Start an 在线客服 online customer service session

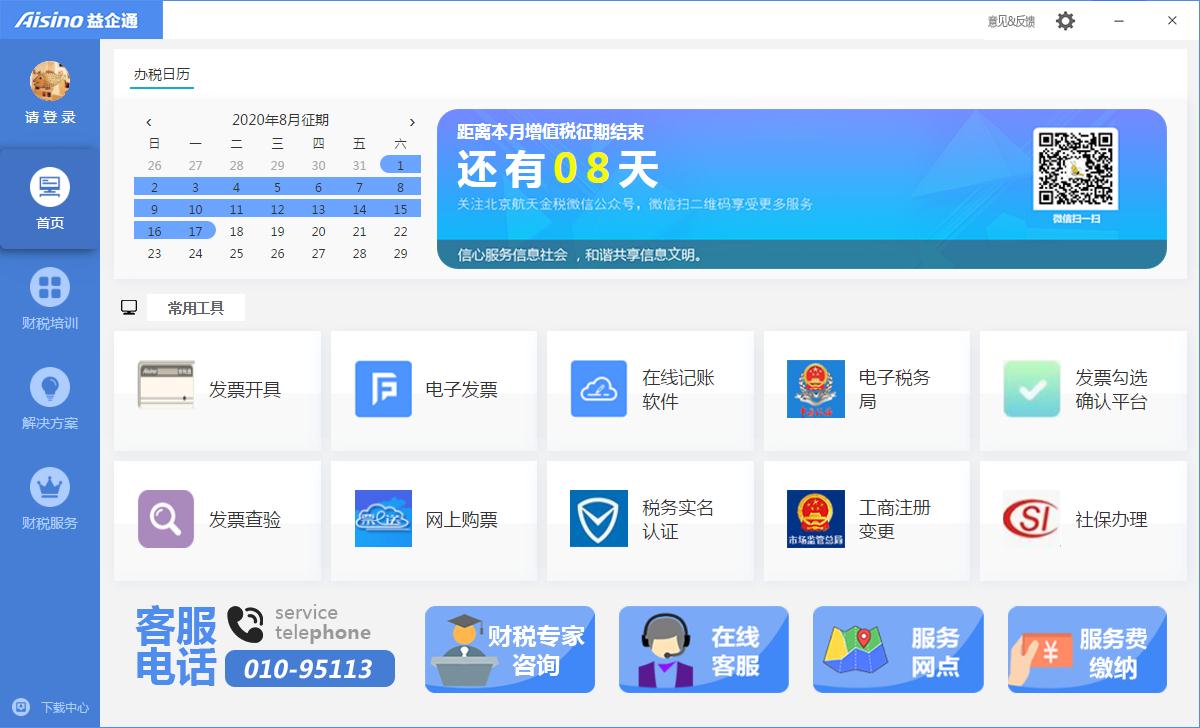tap(703, 649)
